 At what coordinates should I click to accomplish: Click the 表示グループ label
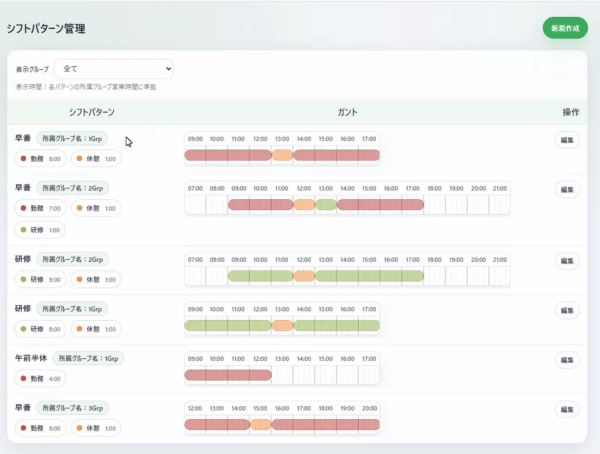point(32,69)
